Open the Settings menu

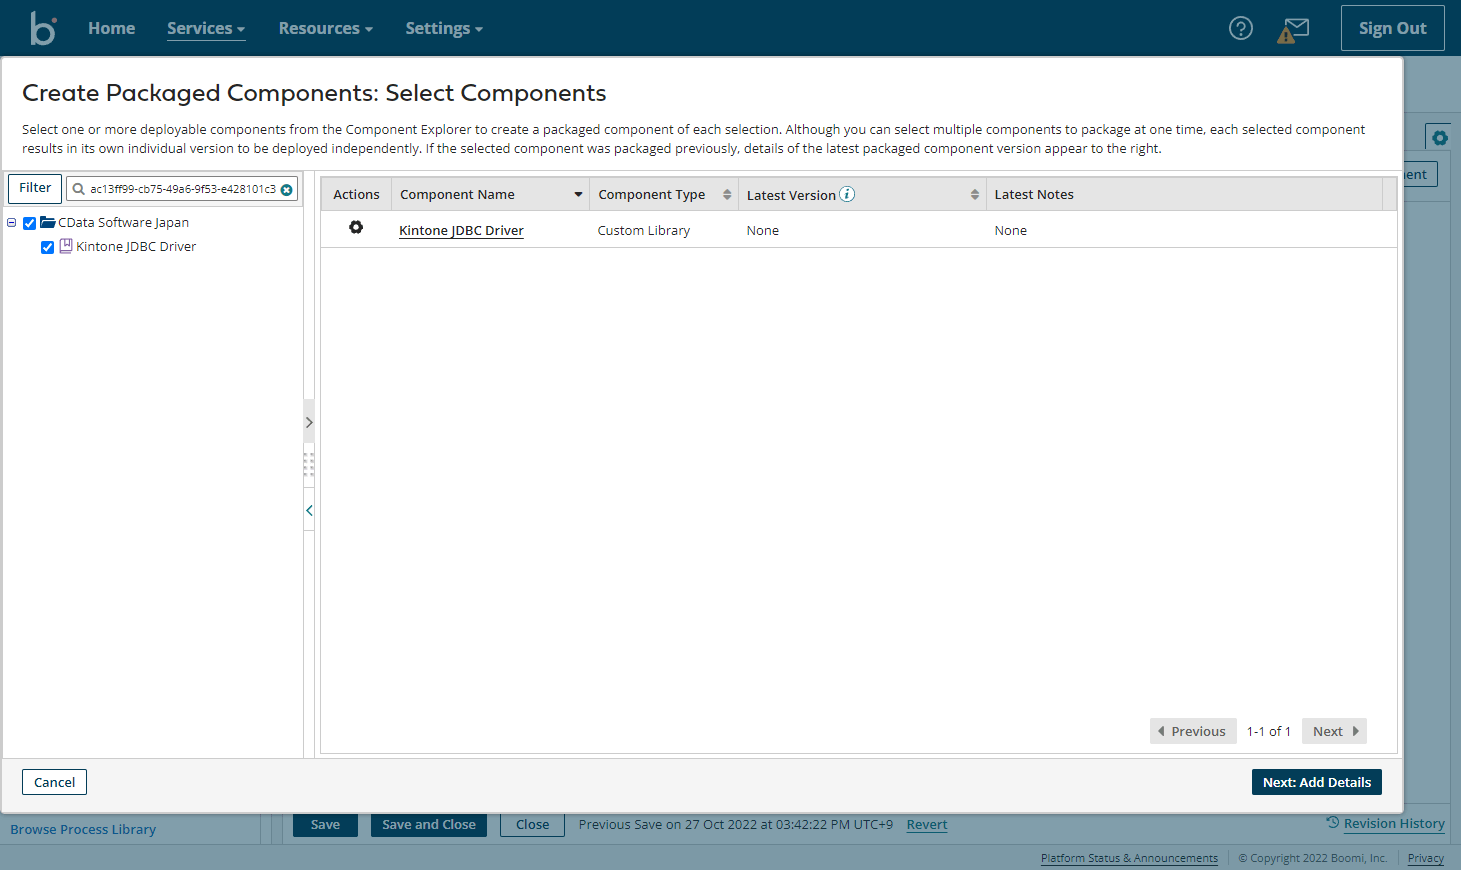(444, 28)
